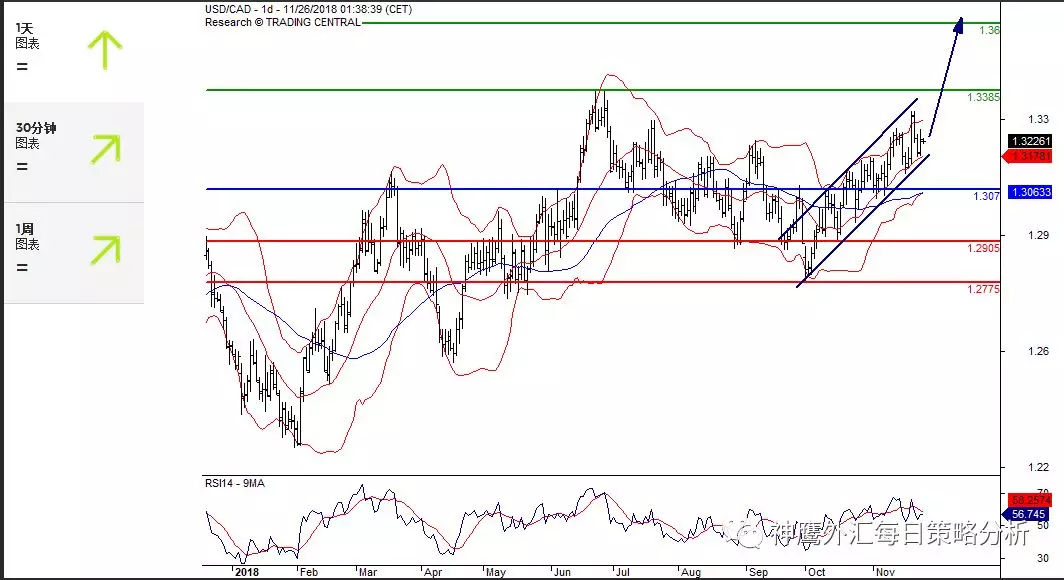Screen dimensions: 1064x580
Task: Switch to the 30分钟 图表 tab
Action: [34, 136]
